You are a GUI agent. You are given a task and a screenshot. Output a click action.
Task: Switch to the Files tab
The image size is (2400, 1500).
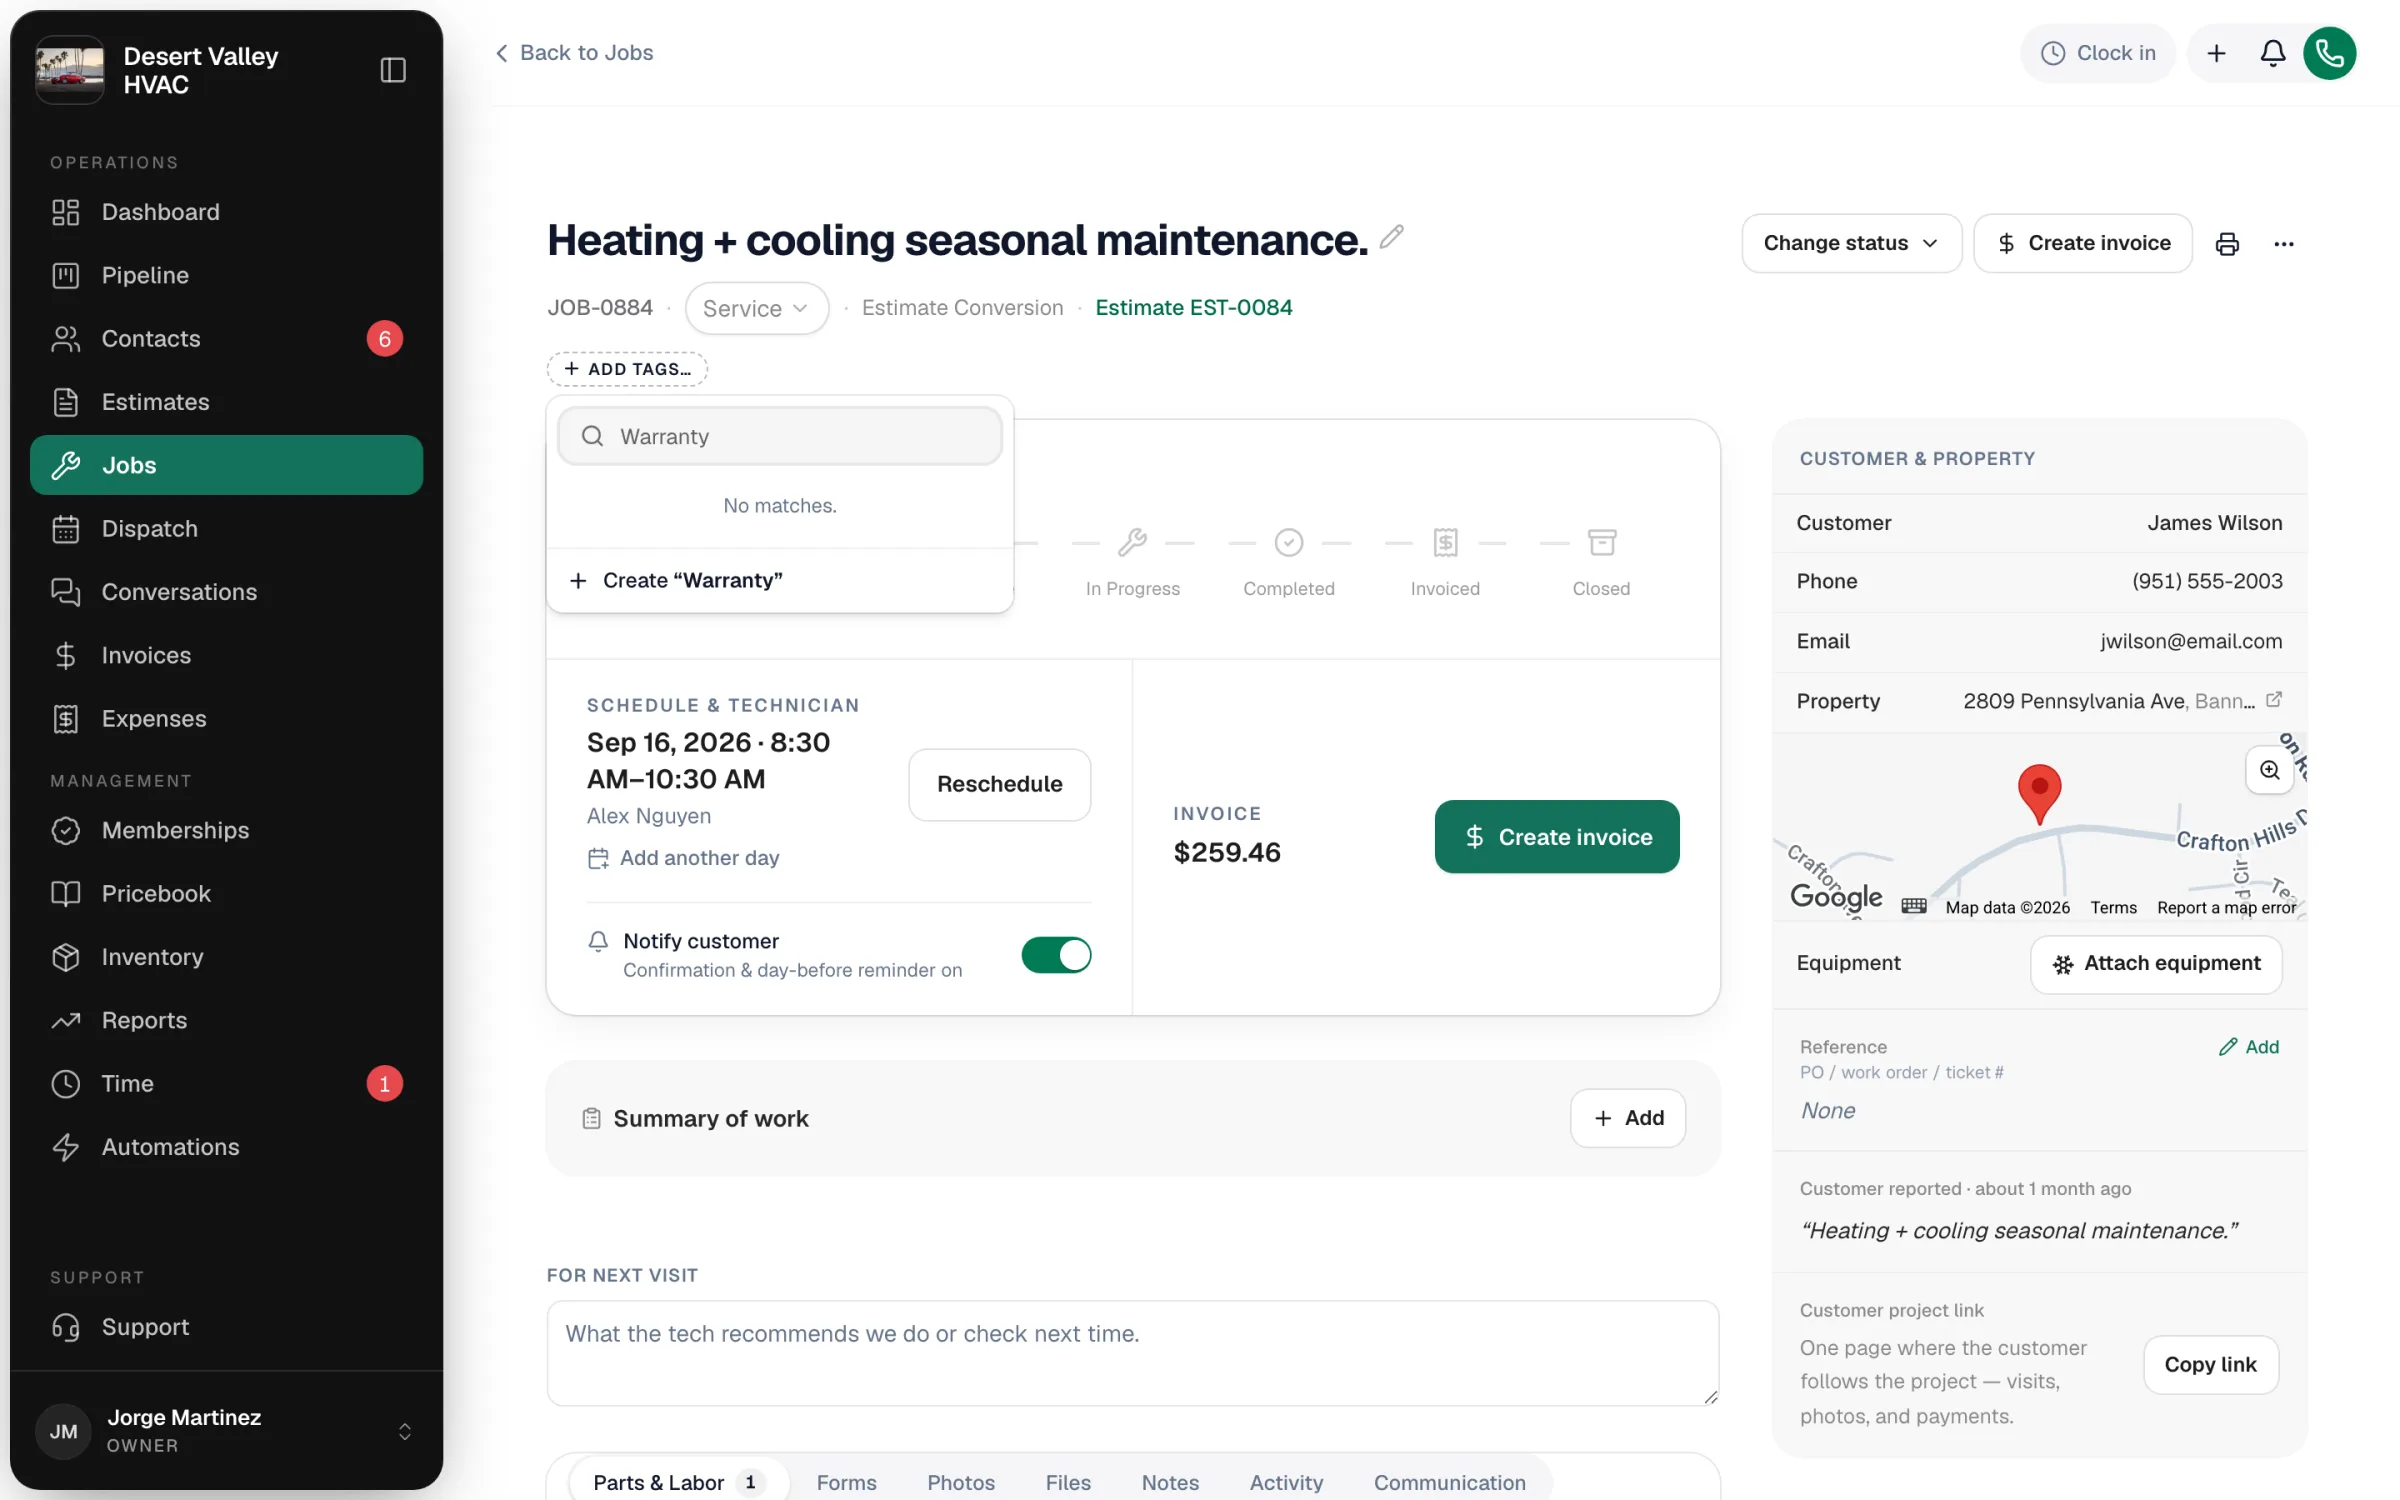click(1068, 1482)
